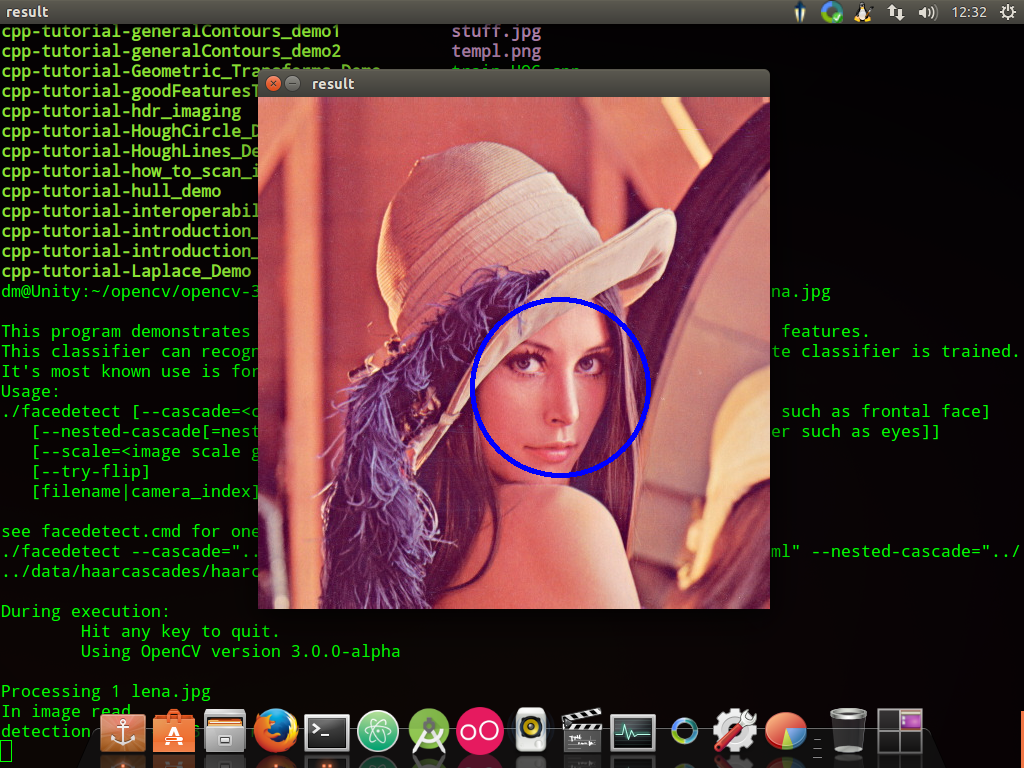The width and height of the screenshot is (1024, 768).
Task: Click the result window title bar
Action: 513,84
